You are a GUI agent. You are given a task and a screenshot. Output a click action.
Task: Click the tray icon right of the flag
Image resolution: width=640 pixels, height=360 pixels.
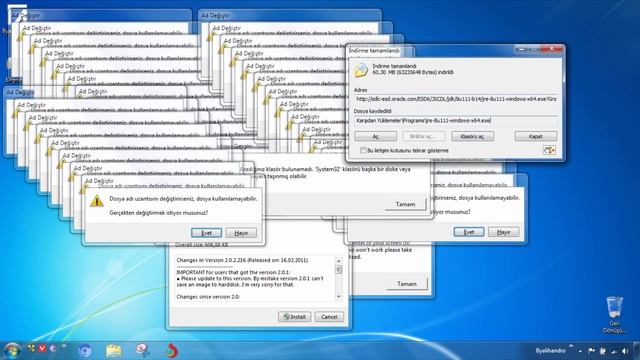(602, 351)
